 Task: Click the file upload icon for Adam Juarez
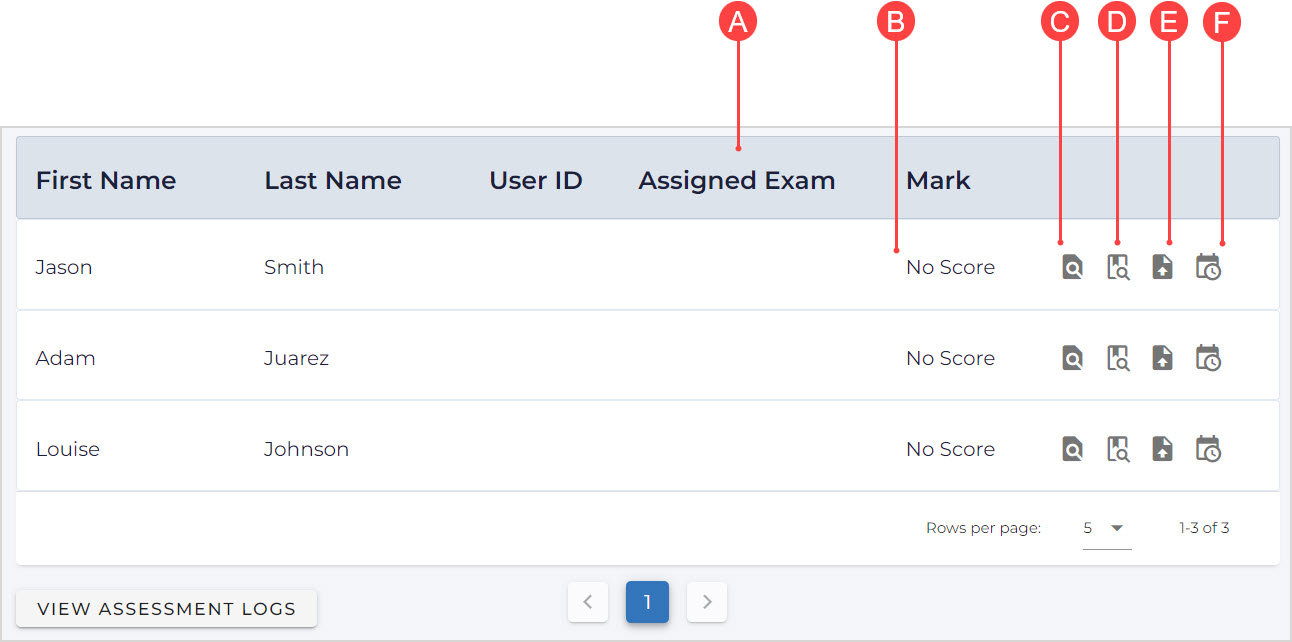[x=1162, y=358]
